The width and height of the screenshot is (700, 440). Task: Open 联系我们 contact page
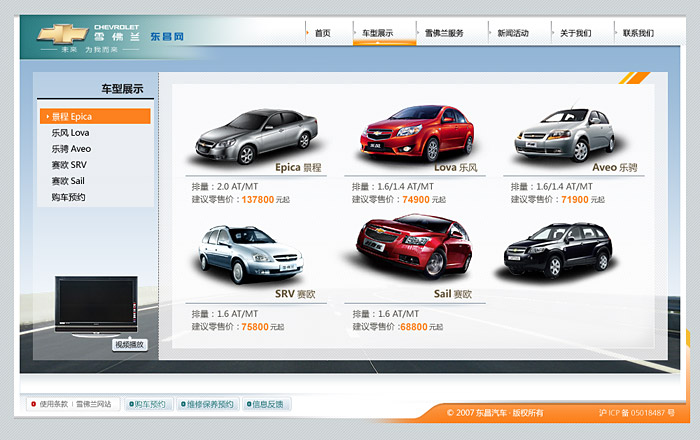coord(638,33)
